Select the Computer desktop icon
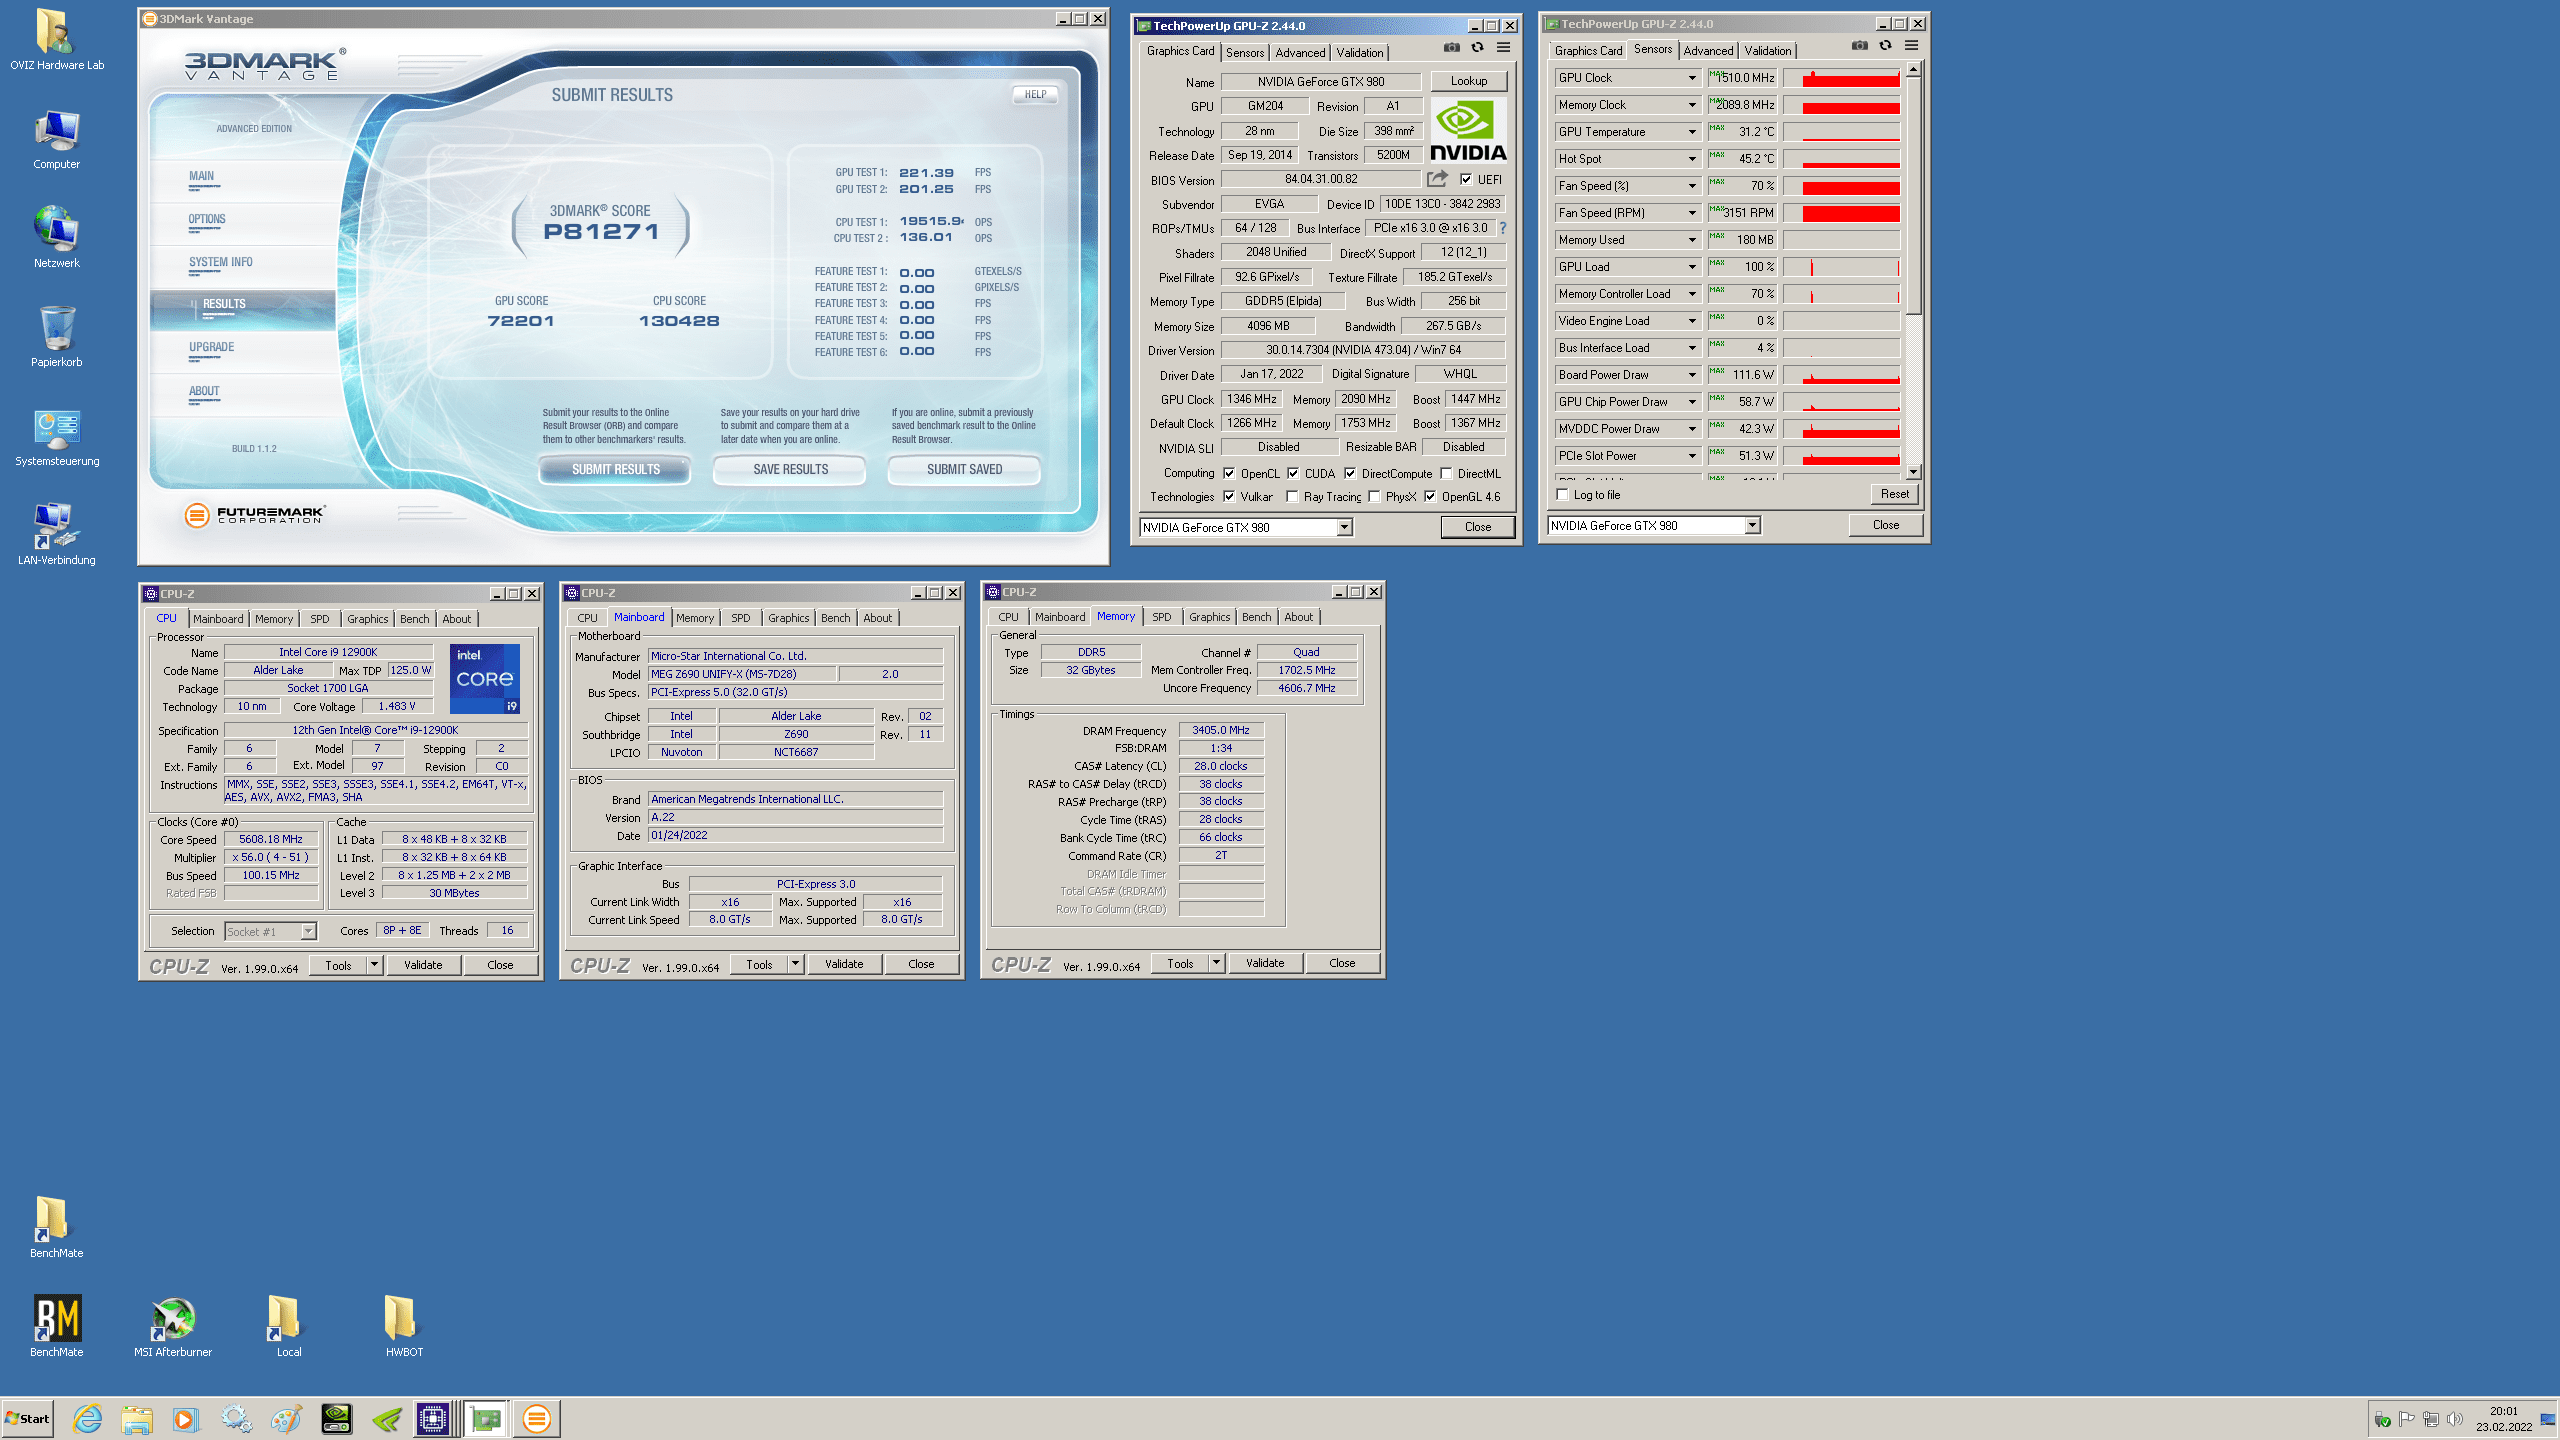Screen dimensions: 2560x1440 57,140
